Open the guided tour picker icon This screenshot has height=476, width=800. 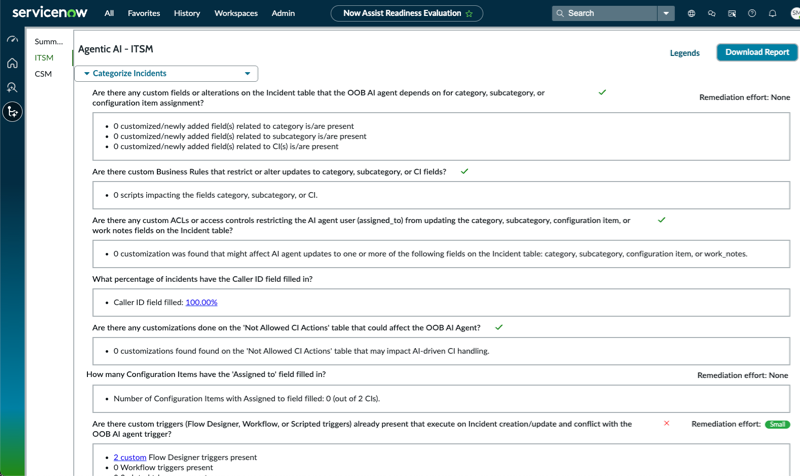click(x=732, y=13)
